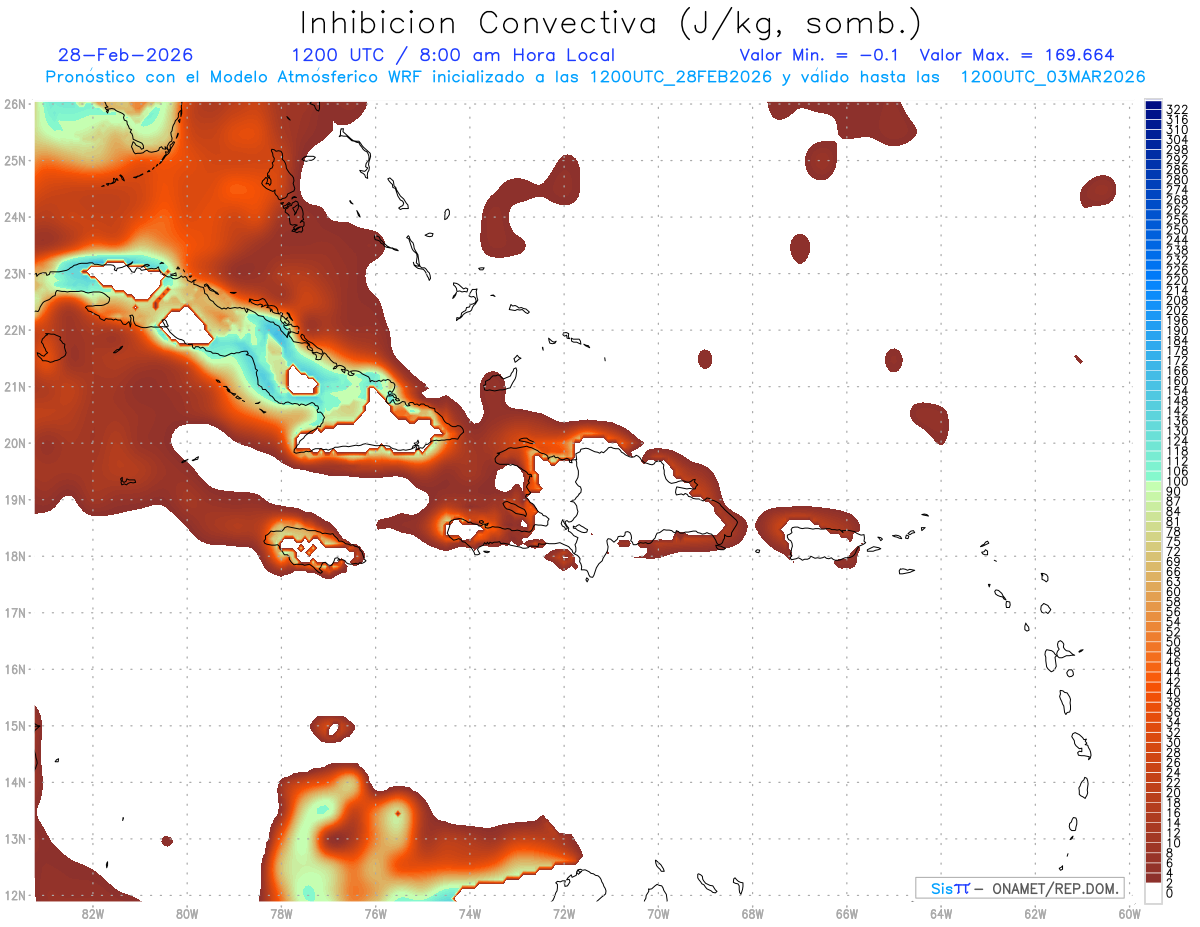Pick the white swatch beside the 0 label
The width and height of the screenshot is (1200, 927).
pyautogui.click(x=1154, y=891)
